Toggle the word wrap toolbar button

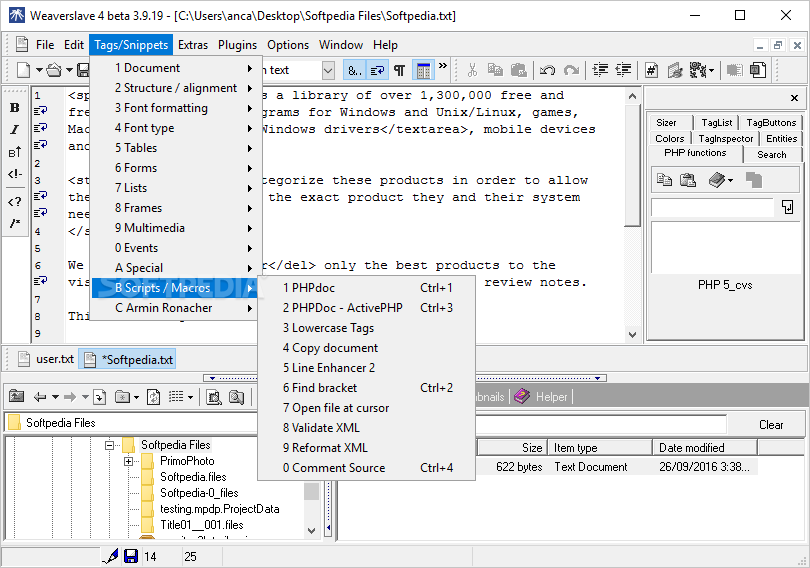377,70
